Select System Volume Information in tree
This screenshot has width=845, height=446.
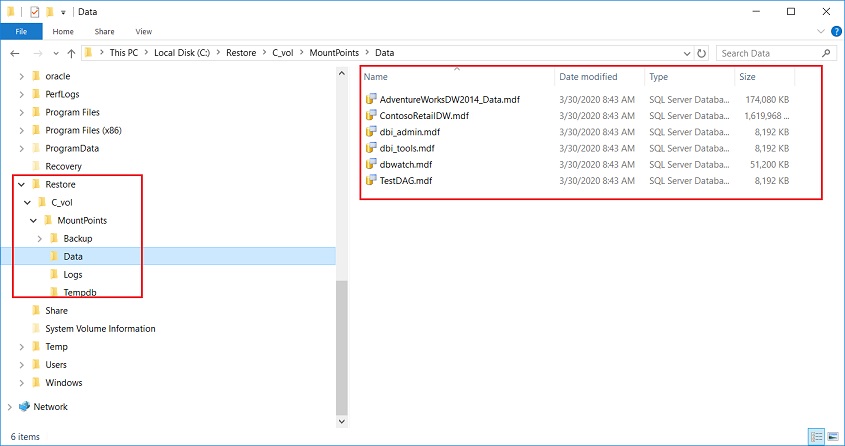[x=100, y=329]
